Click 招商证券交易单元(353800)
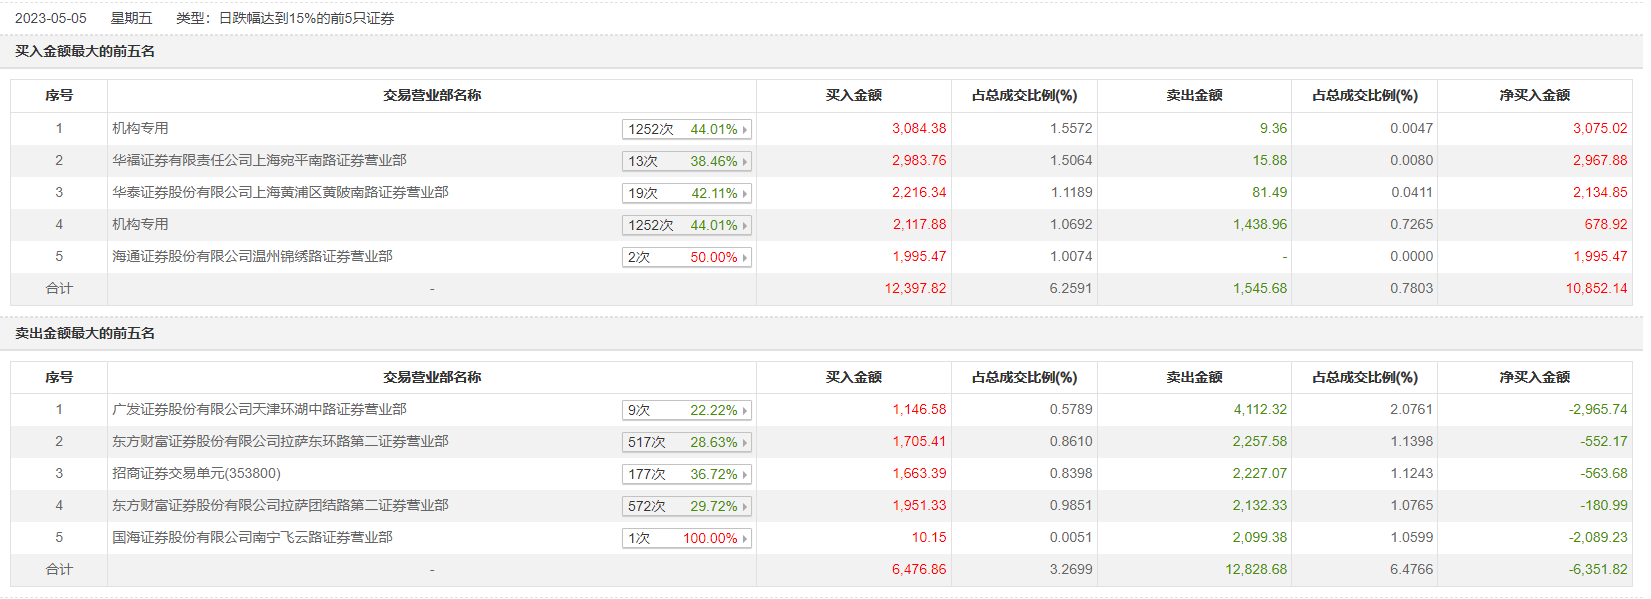The image size is (1651, 599). point(196,473)
